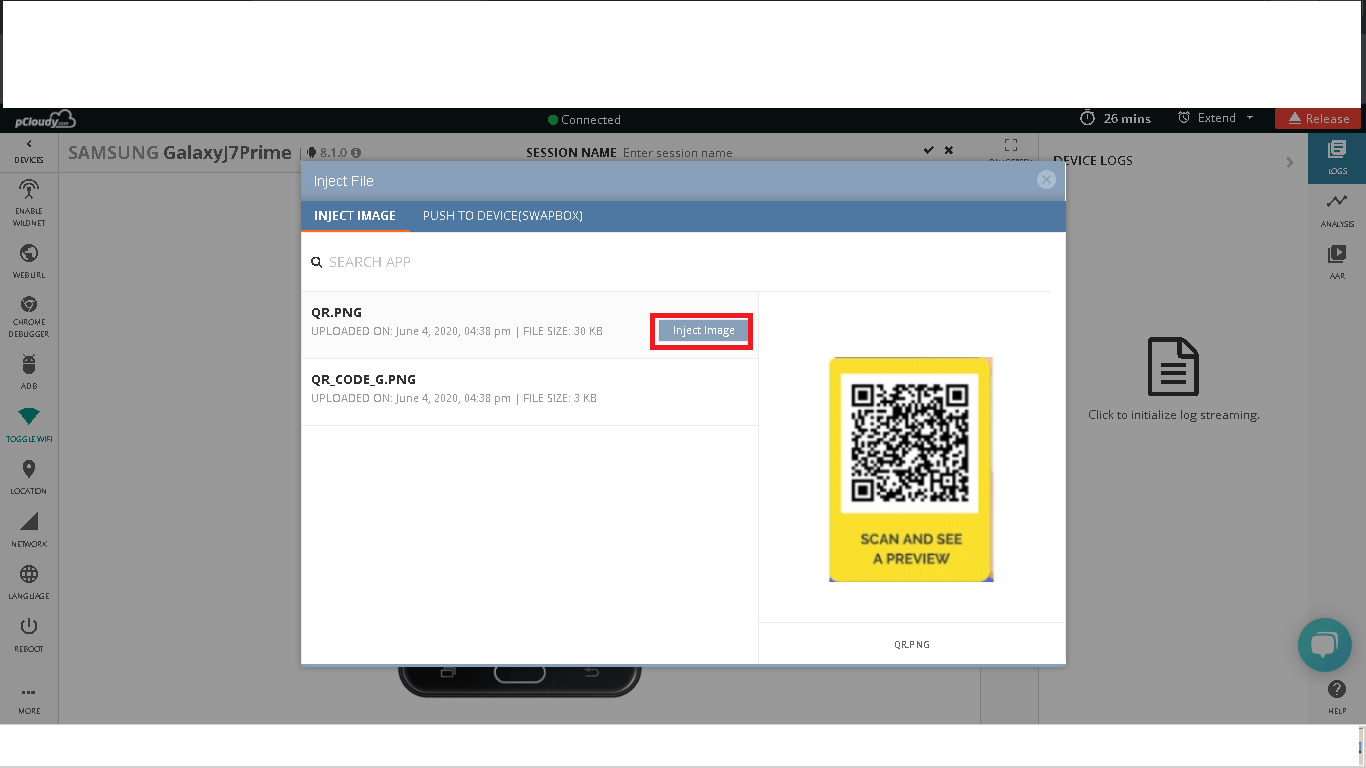This screenshot has width=1366, height=768.
Task: Click the QR code preview image
Action: [x=911, y=469]
